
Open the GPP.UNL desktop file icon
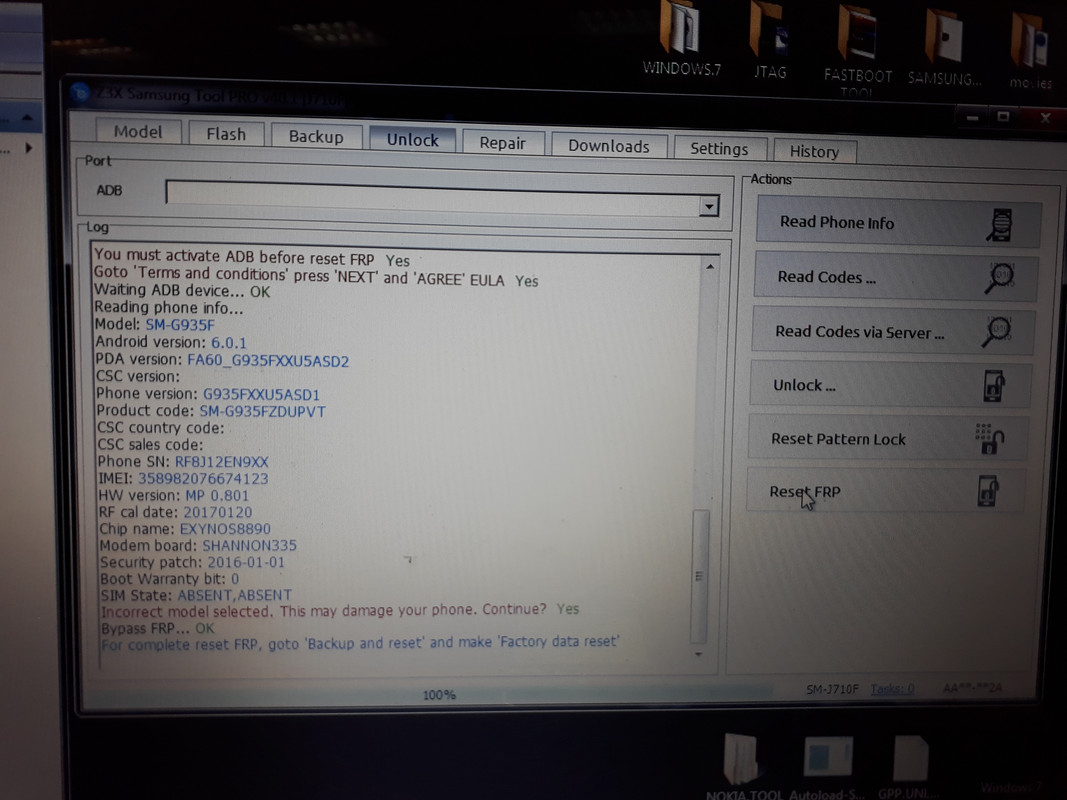click(x=910, y=767)
